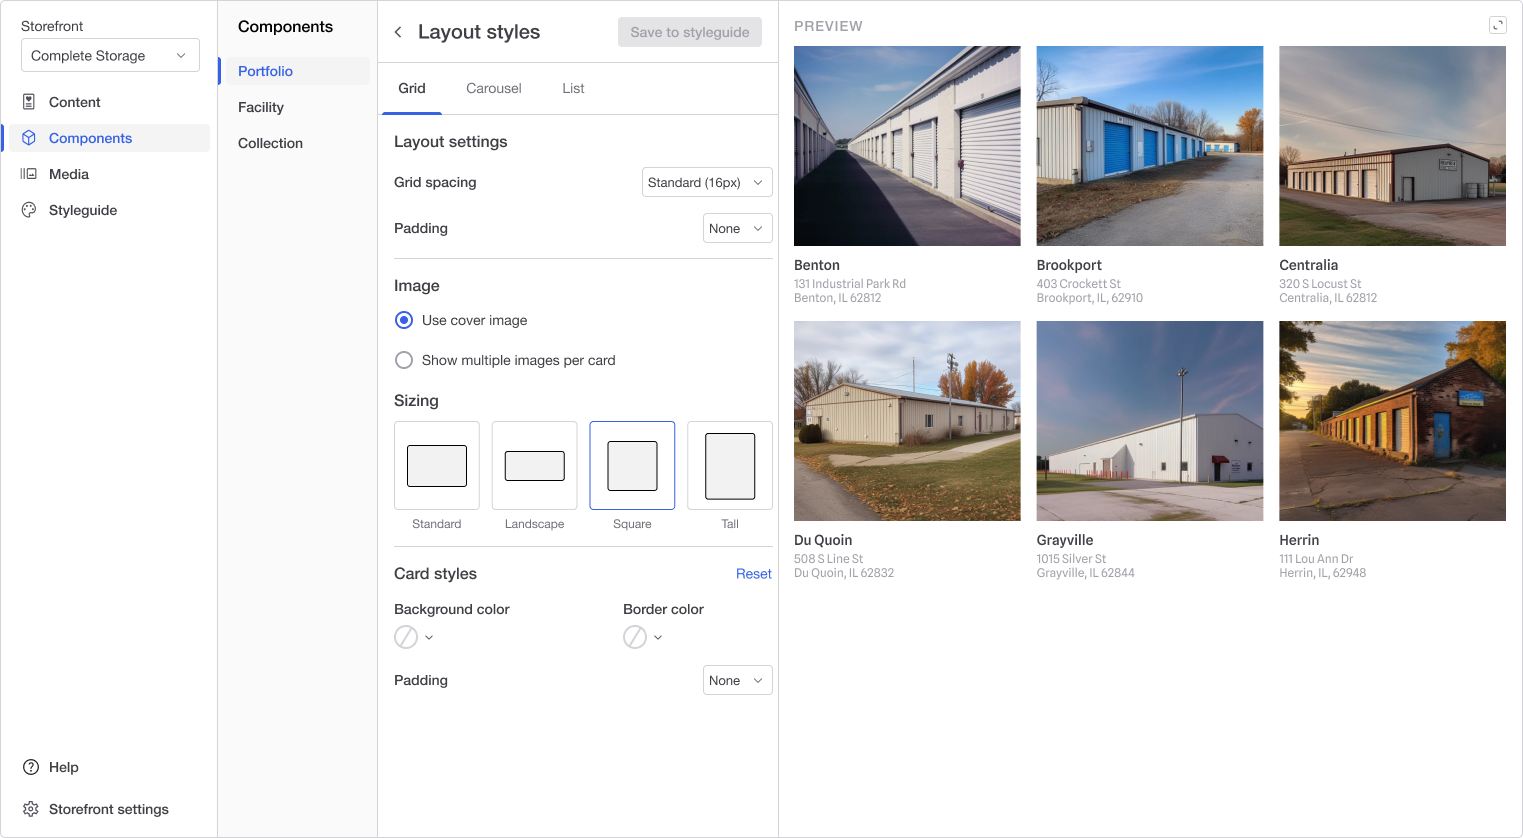Switch to the Grid tab

[412, 88]
